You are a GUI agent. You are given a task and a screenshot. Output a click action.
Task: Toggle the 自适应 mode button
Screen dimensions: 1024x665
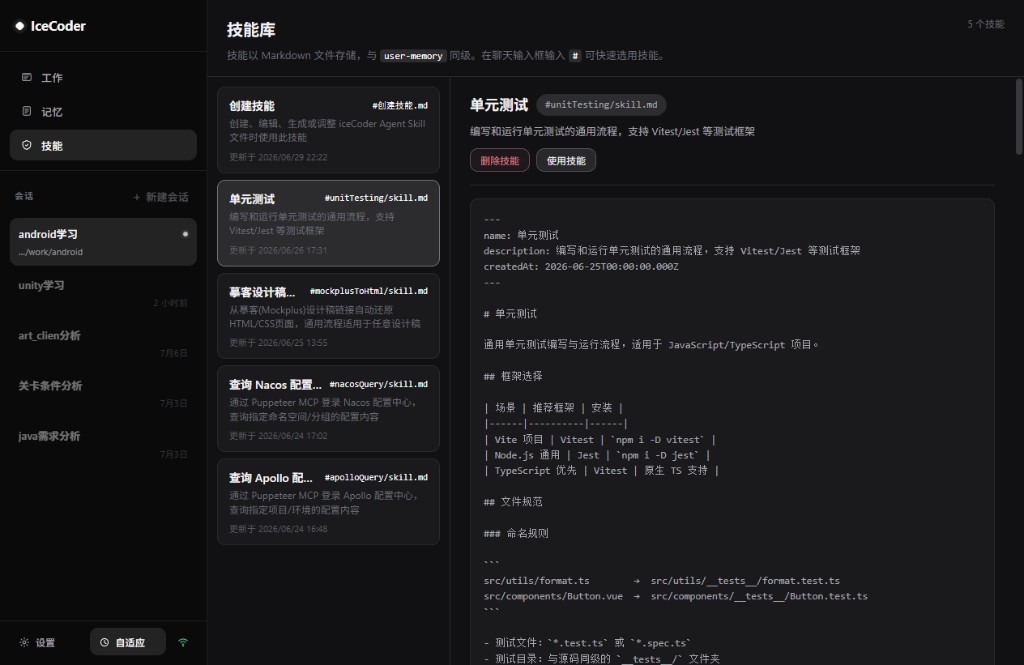(127, 642)
